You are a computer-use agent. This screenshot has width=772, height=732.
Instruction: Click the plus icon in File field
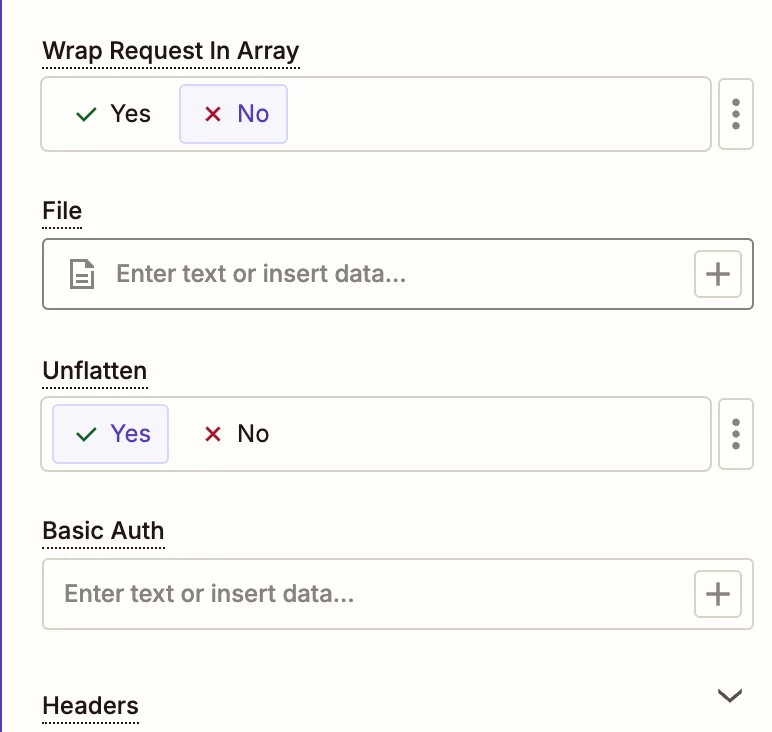pos(717,274)
